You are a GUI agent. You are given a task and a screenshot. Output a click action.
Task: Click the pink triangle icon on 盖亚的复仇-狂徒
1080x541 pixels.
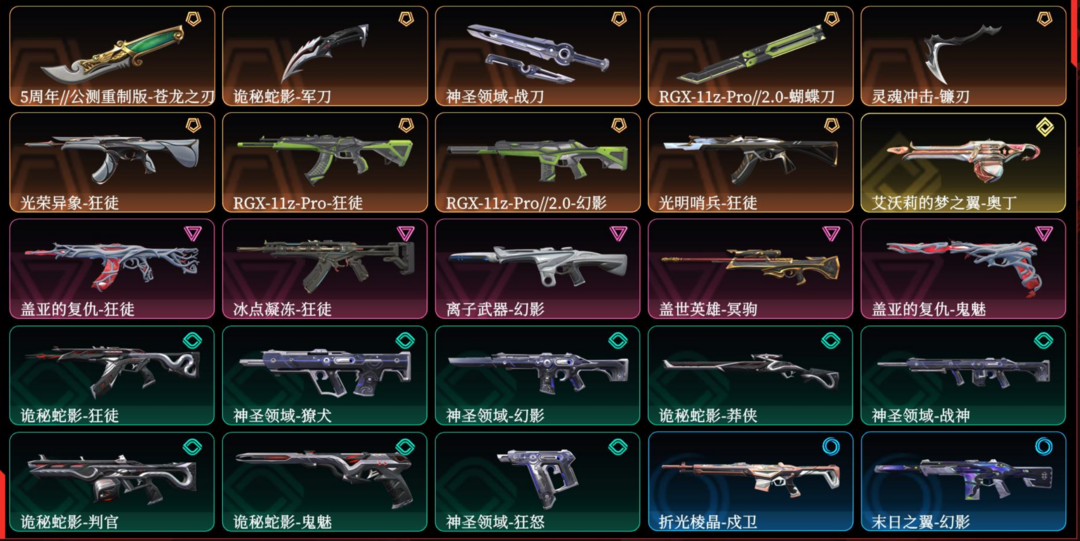click(x=193, y=233)
